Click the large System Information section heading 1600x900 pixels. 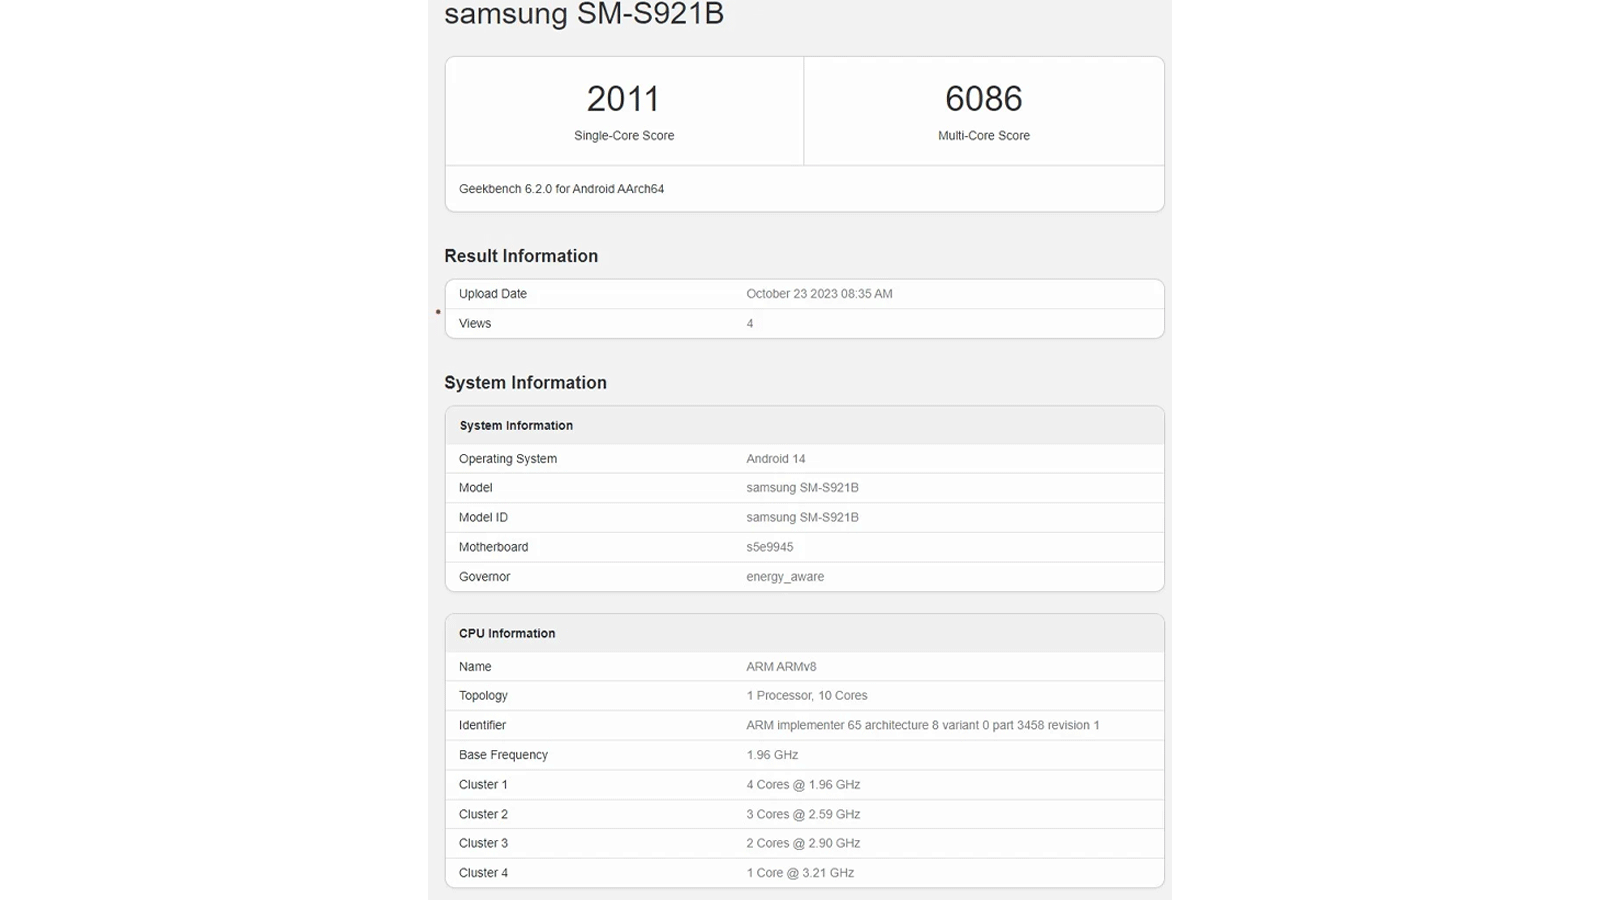coord(525,383)
